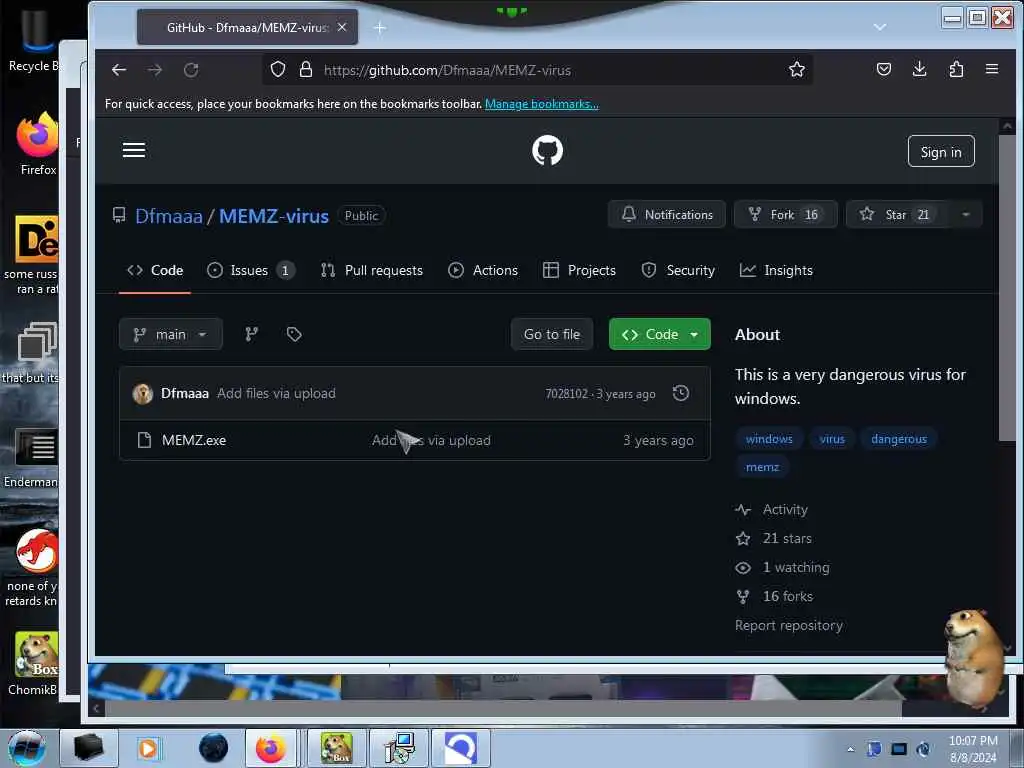
Task: View commit history via the clock icon
Action: tap(680, 393)
